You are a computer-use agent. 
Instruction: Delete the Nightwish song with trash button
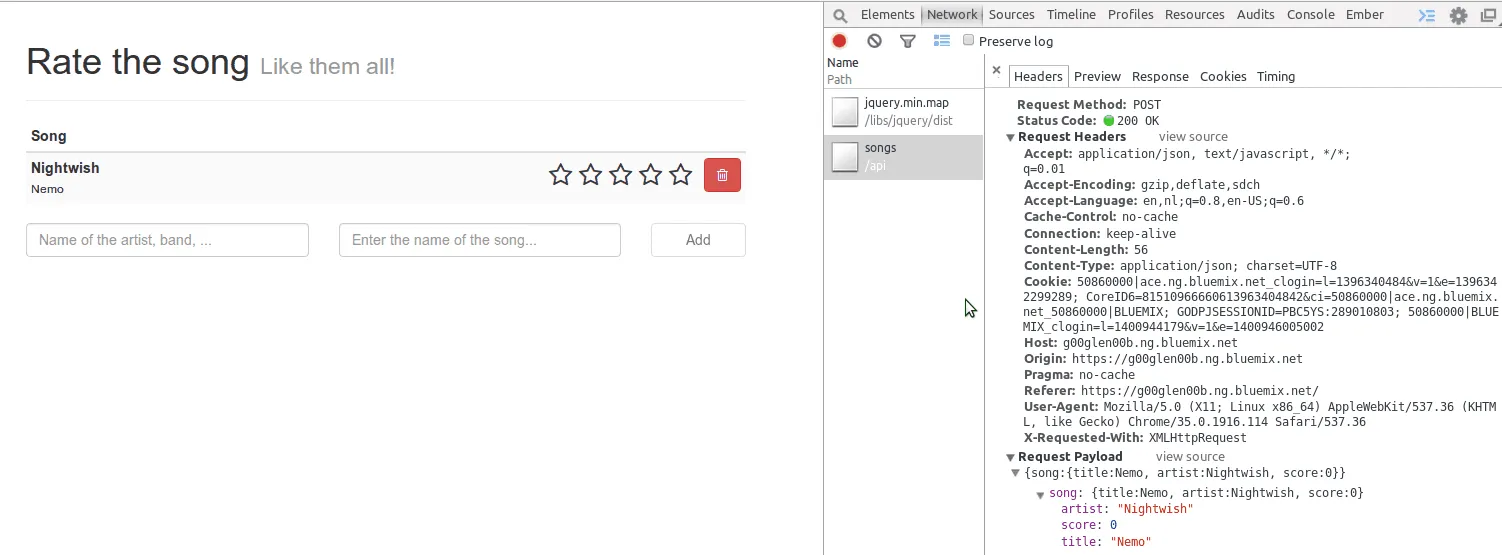pyautogui.click(x=722, y=175)
